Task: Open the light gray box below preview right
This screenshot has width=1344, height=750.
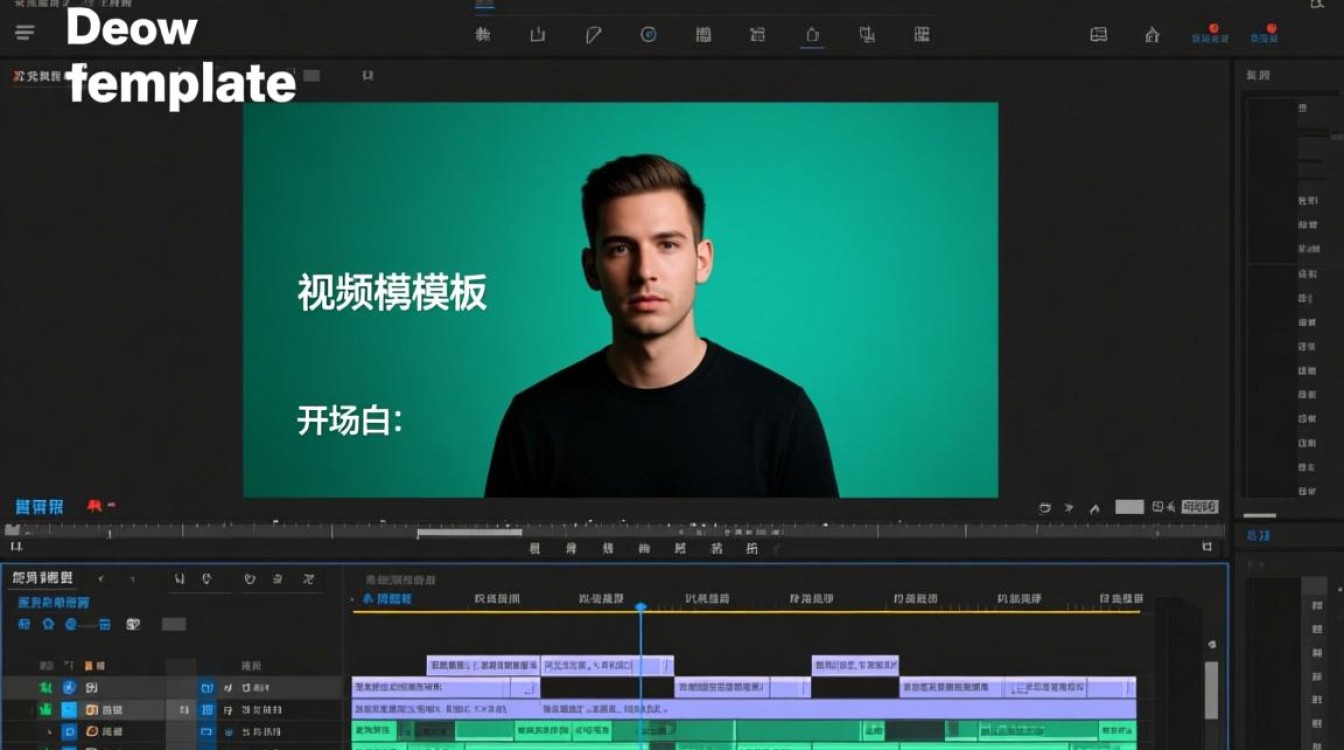Action: [1129, 507]
